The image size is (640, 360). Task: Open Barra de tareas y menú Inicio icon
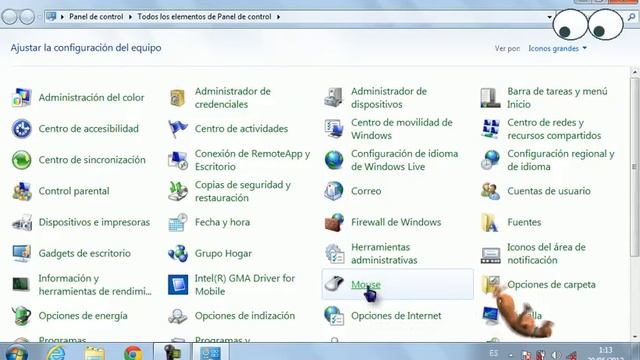490,98
